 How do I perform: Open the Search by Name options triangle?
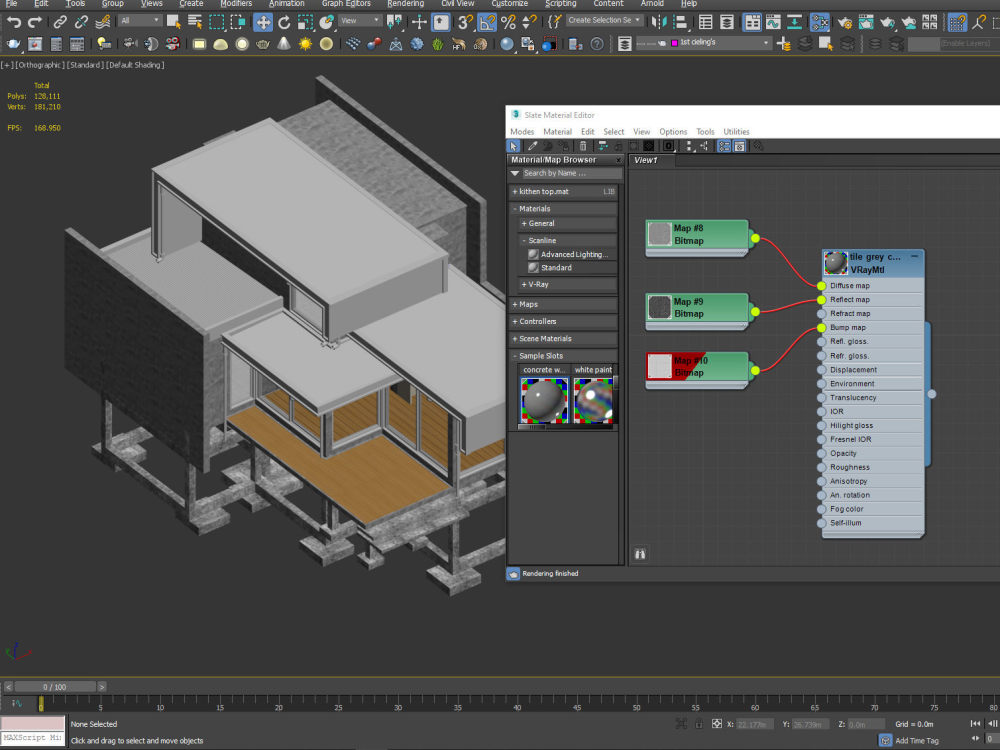(515, 173)
